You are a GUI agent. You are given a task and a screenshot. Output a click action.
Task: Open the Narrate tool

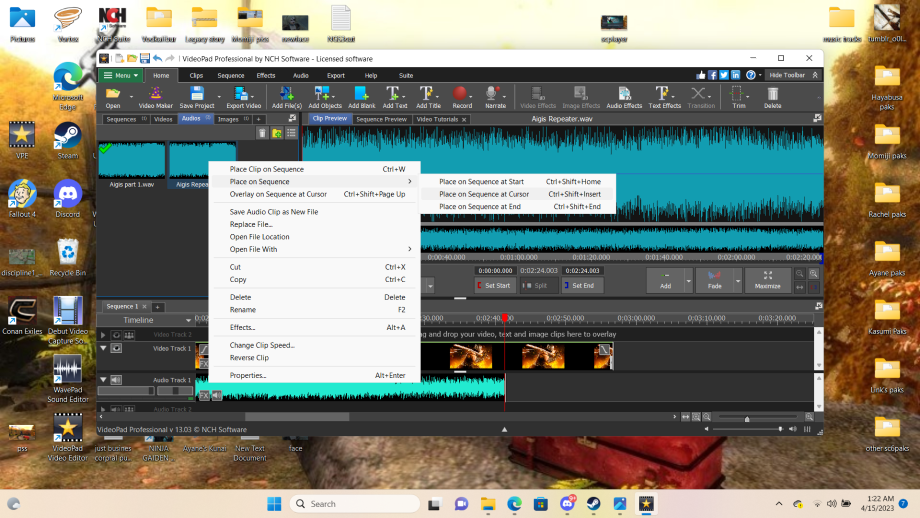pyautogui.click(x=495, y=97)
